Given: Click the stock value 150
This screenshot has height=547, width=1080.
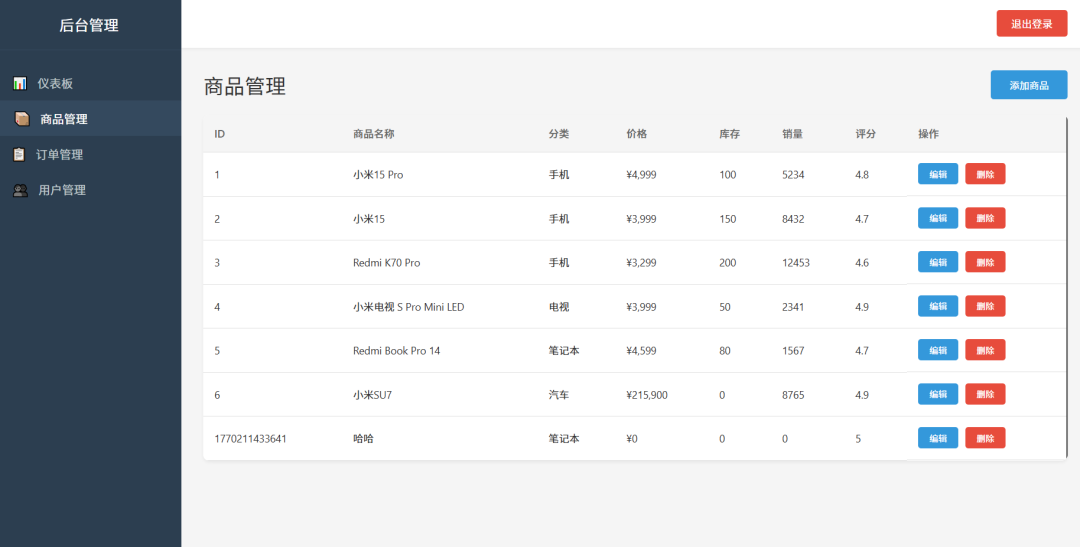Looking at the screenshot, I should (727, 218).
